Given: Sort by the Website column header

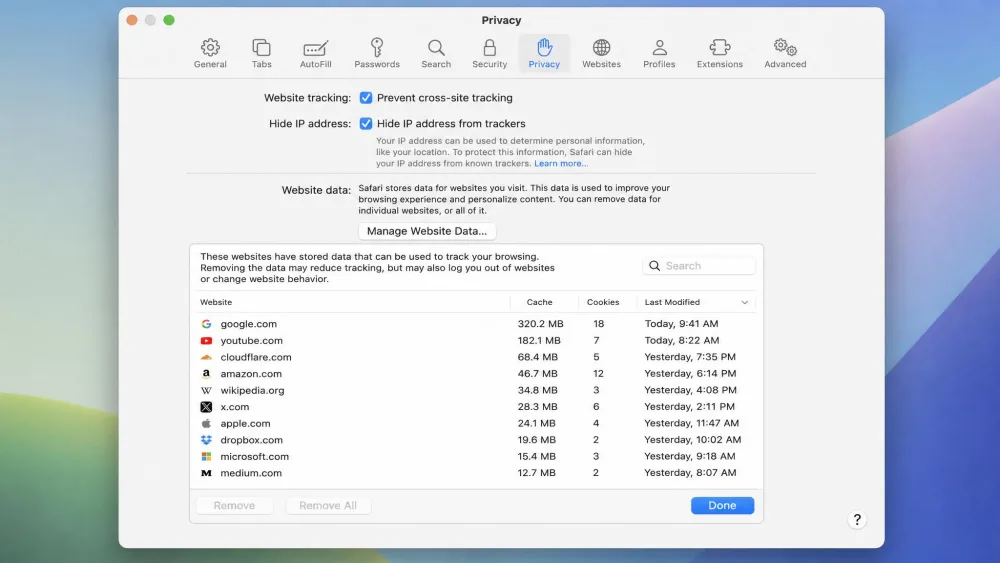Looking at the screenshot, I should coord(216,302).
